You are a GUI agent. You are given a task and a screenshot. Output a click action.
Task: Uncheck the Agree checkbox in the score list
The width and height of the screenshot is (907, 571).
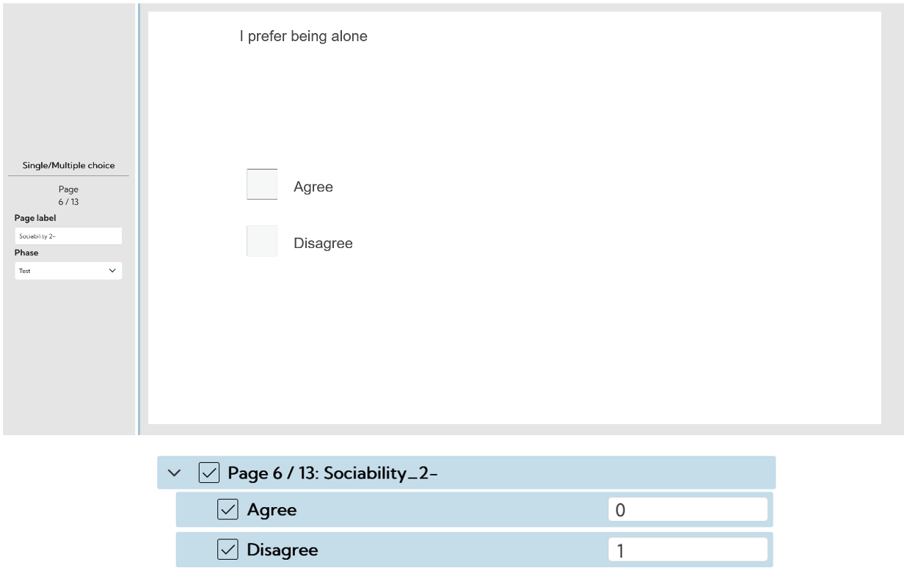tap(228, 510)
